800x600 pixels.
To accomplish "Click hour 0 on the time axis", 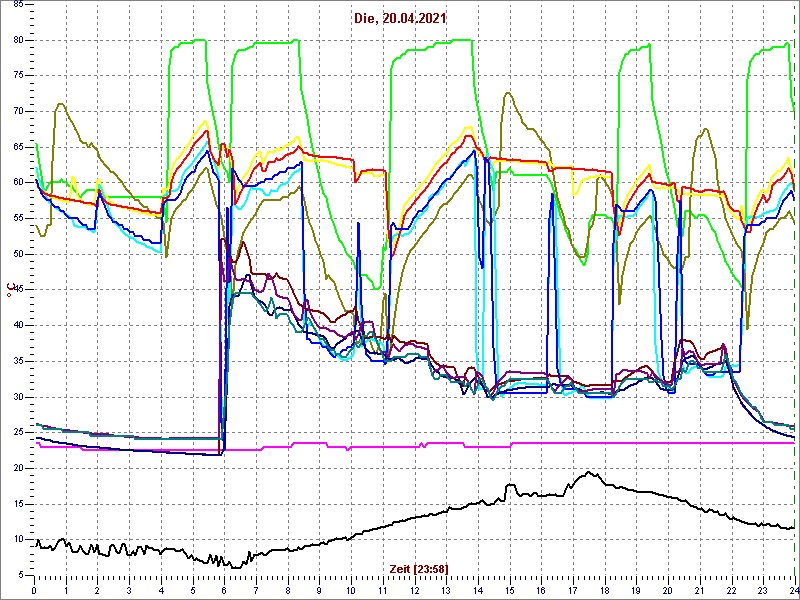I will pyautogui.click(x=34, y=591).
